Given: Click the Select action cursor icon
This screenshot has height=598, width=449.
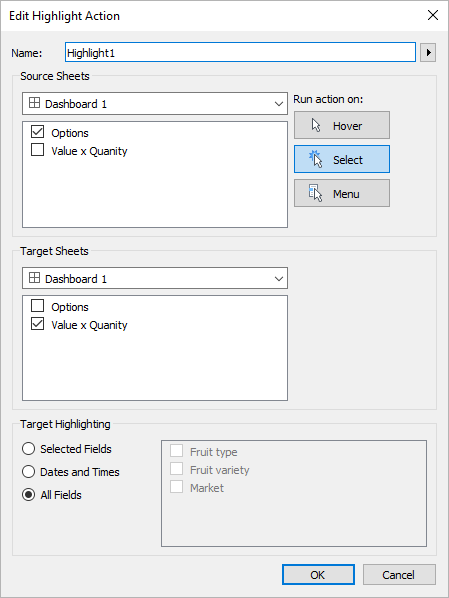Looking at the screenshot, I should [315, 159].
